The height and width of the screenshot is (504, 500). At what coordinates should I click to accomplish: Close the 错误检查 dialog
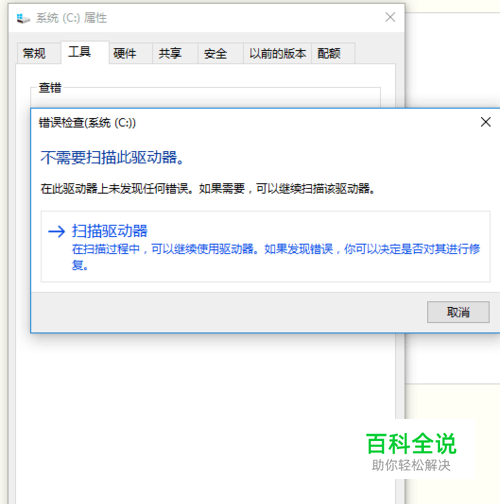pyautogui.click(x=486, y=122)
